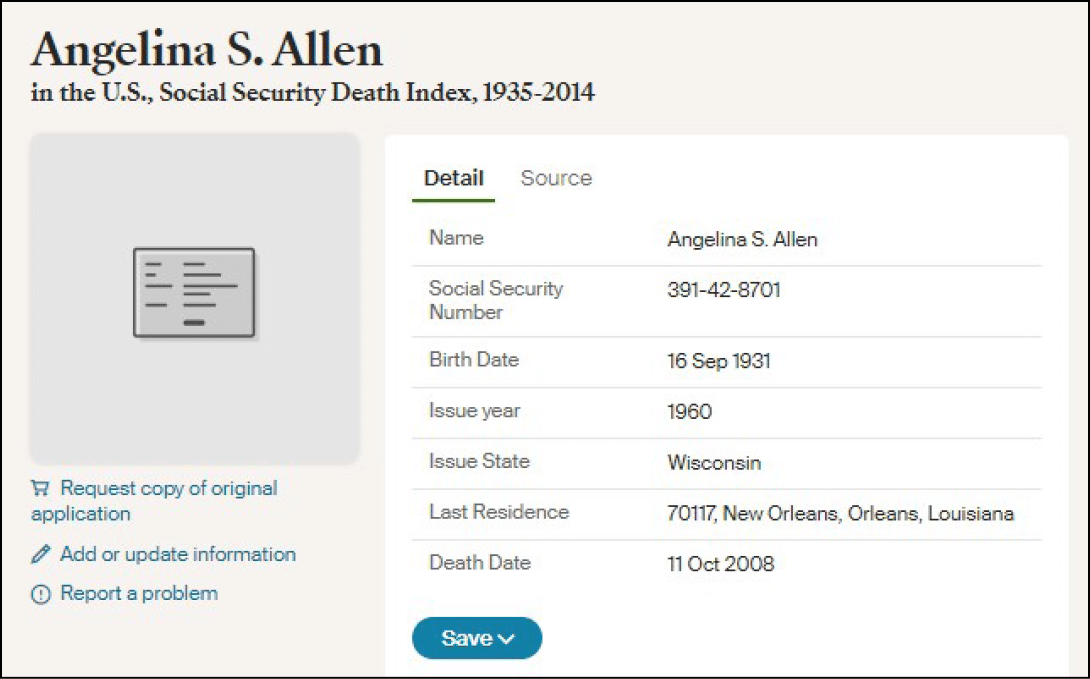Click Add or update information link
1090x679 pixels.
click(x=178, y=554)
